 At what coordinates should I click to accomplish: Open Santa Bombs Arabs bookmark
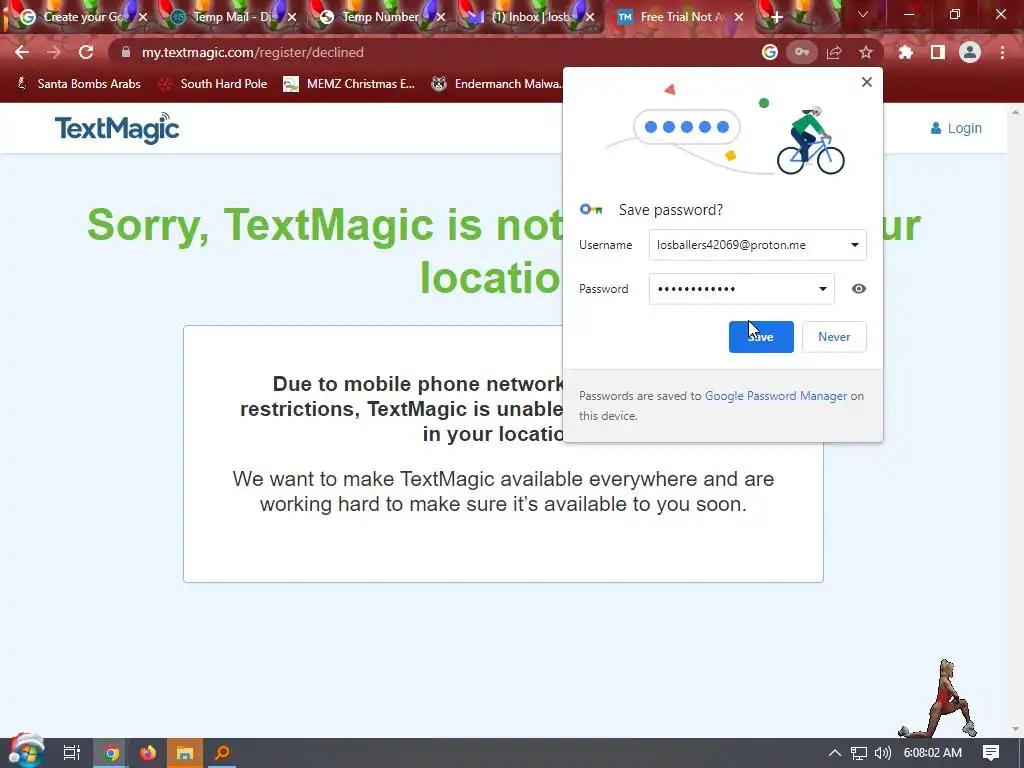[x=78, y=84]
